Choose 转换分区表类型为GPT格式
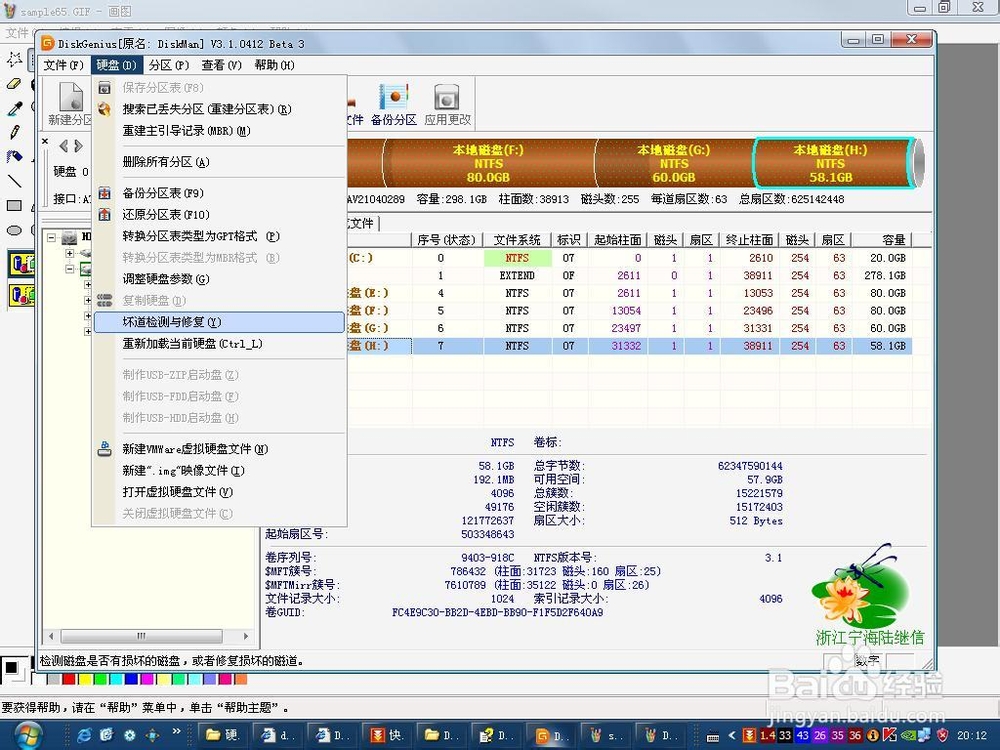 click(219, 236)
